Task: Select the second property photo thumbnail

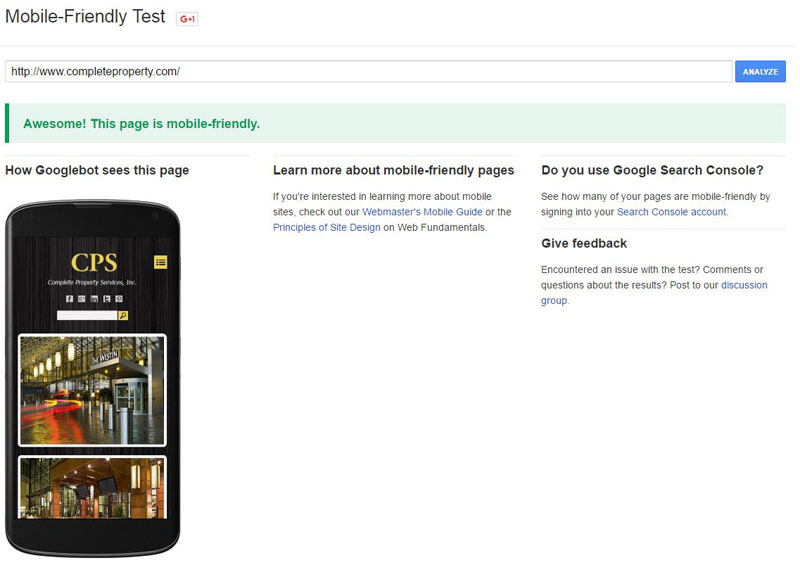Action: click(92, 488)
